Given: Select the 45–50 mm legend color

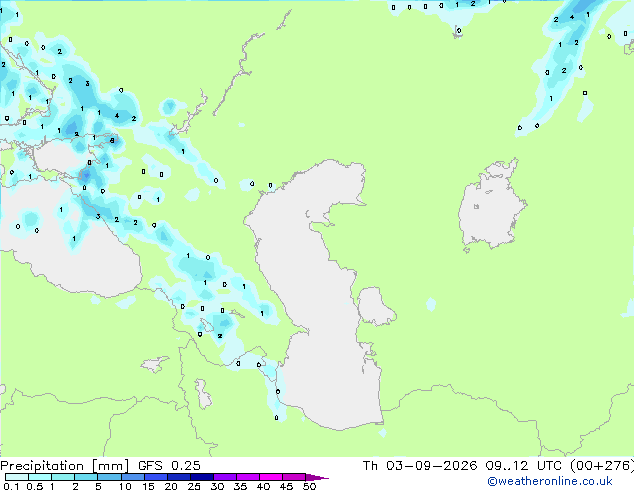Looking at the screenshot, I should pyautogui.click(x=294, y=477).
